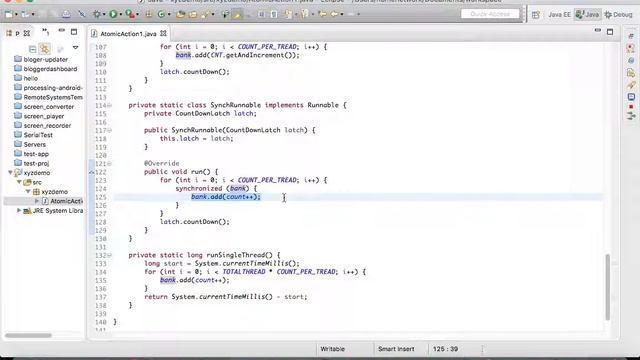Screen dimensions: 640x360
Task: Select the AtomicAction1.java editor tab
Action: pos(128,34)
